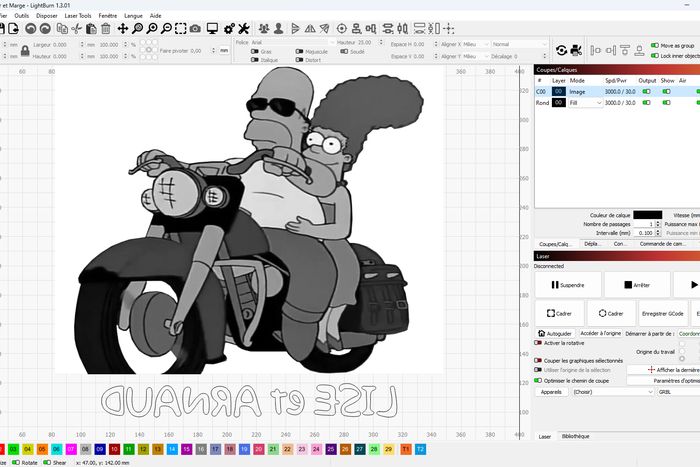The height and width of the screenshot is (467, 700).
Task: Click the Paste clipboard icon
Action: click(x=91, y=29)
